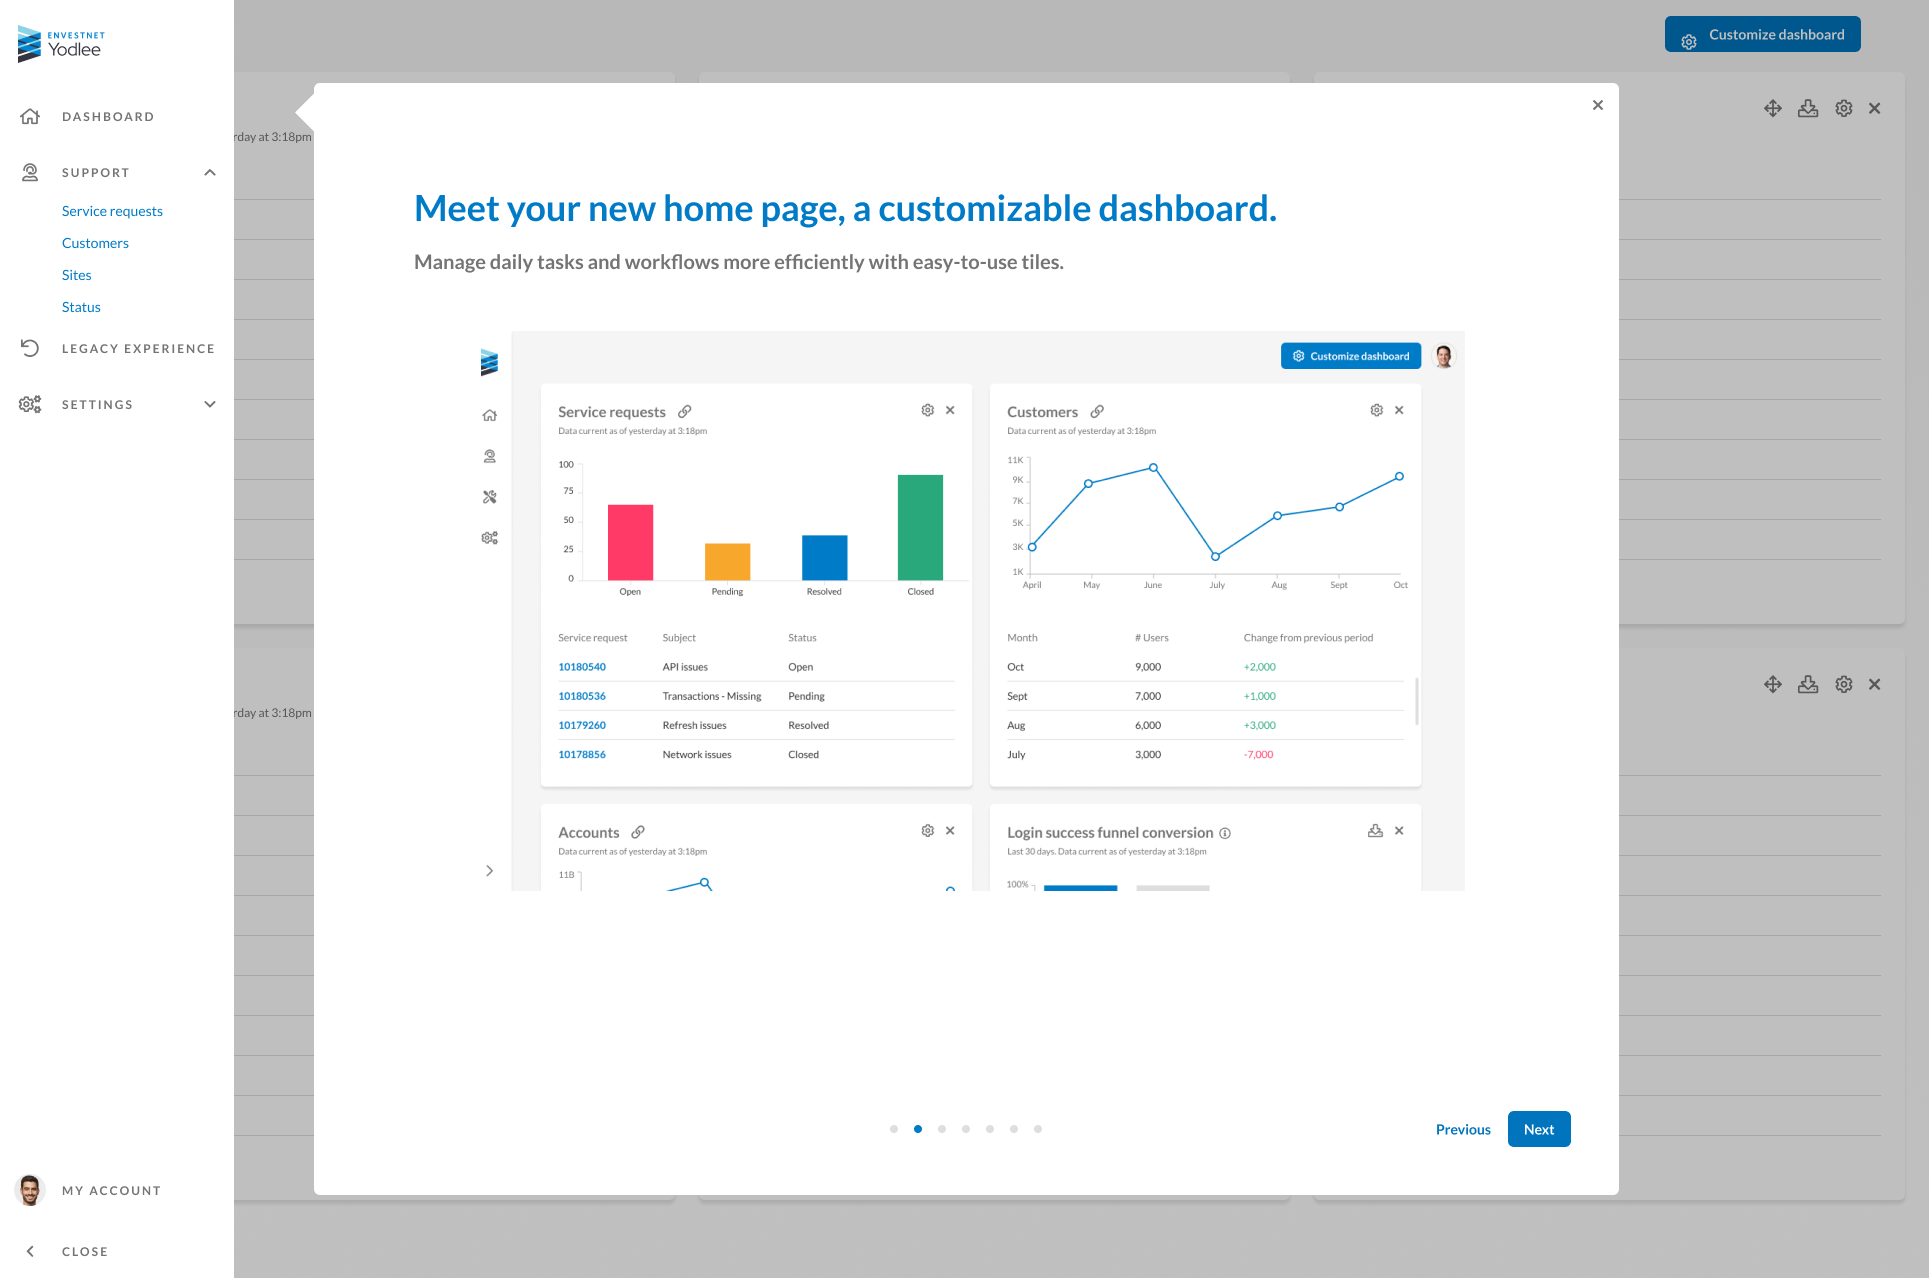1929x1278 pixels.
Task: Click the Previous link
Action: (x=1463, y=1129)
